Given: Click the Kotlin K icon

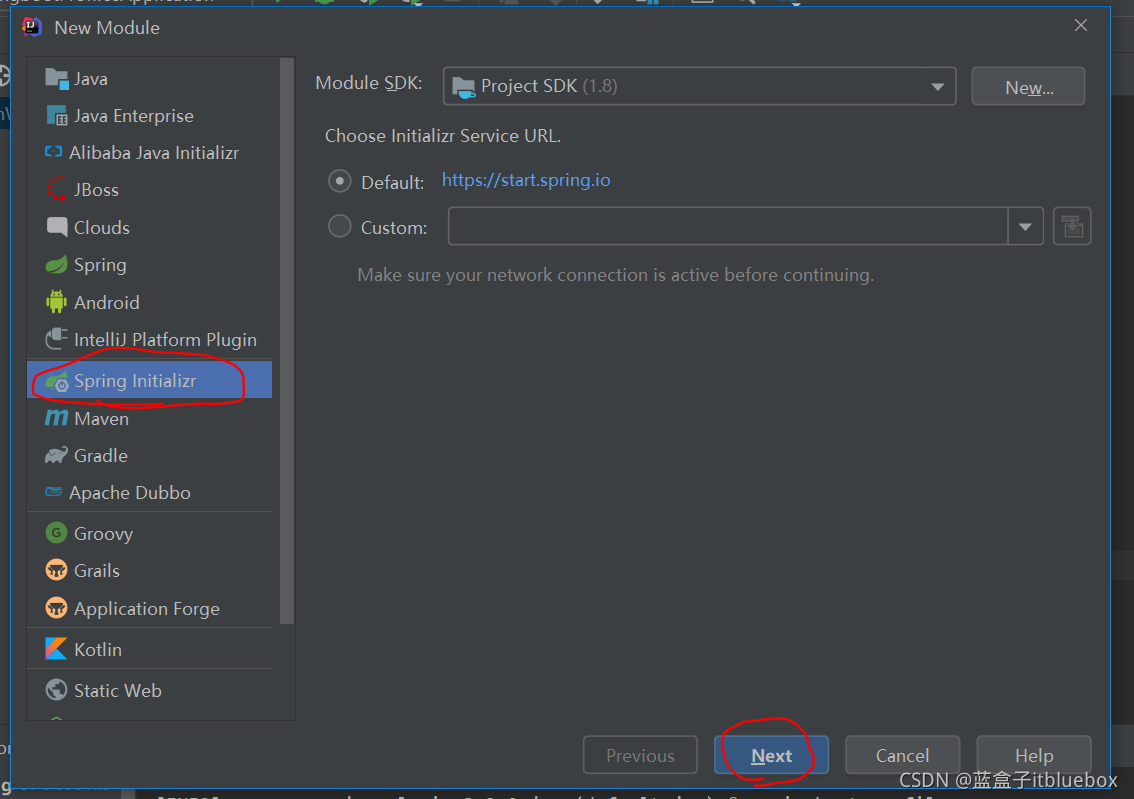Looking at the screenshot, I should point(56,649).
